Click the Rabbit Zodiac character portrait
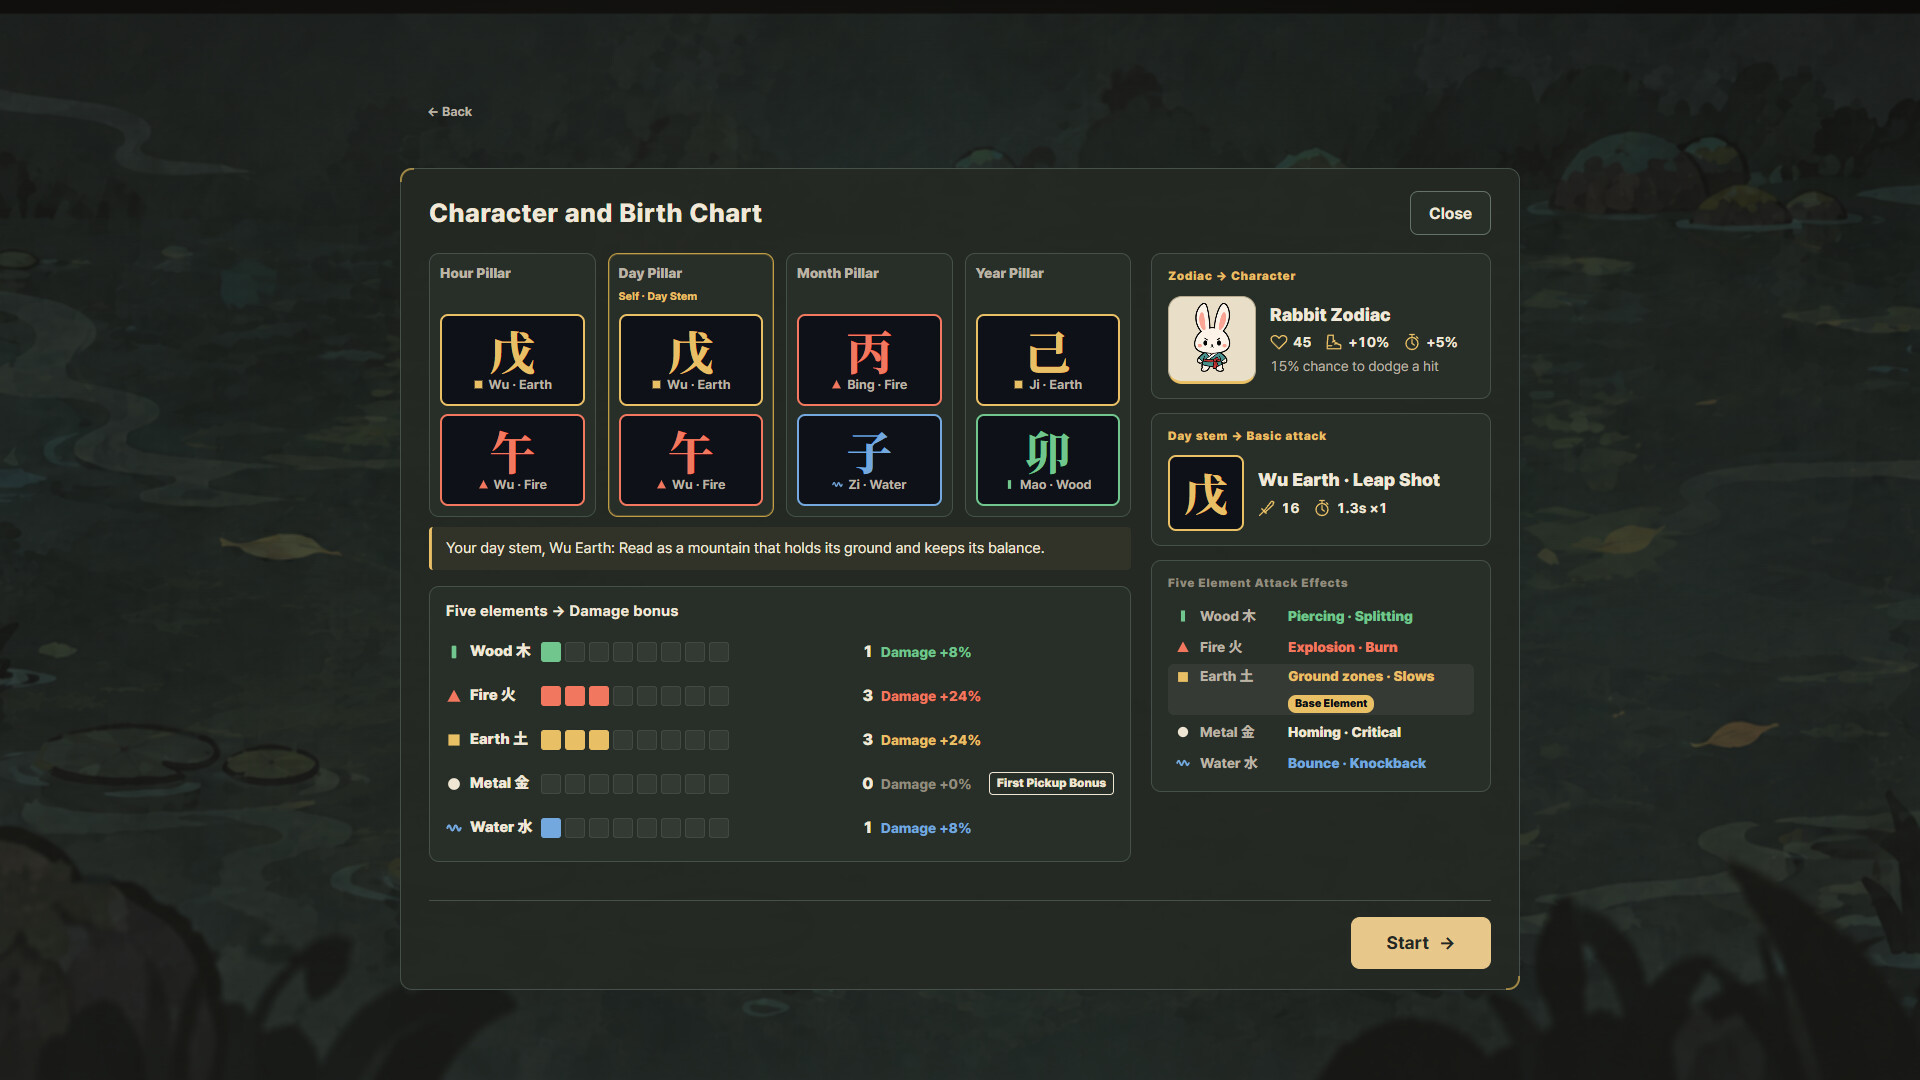This screenshot has width=1920, height=1080. (1212, 340)
